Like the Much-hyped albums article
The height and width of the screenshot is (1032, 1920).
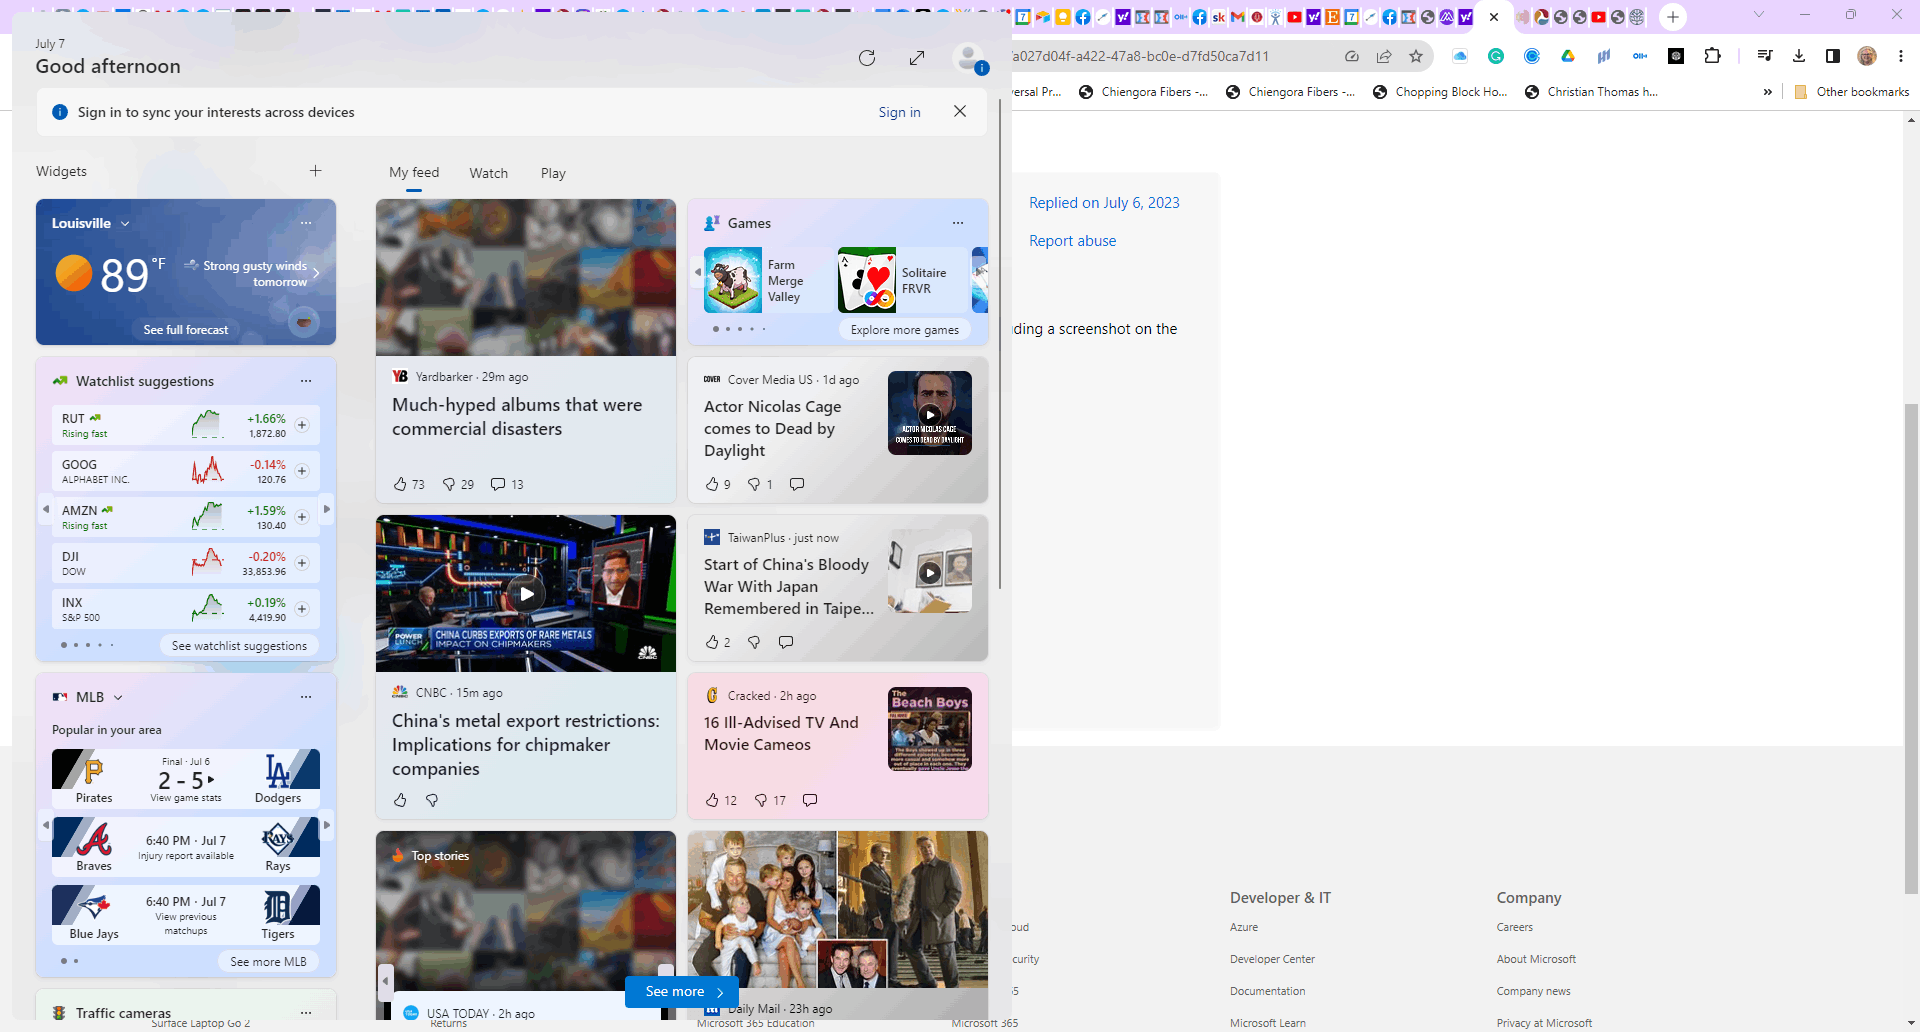401,484
